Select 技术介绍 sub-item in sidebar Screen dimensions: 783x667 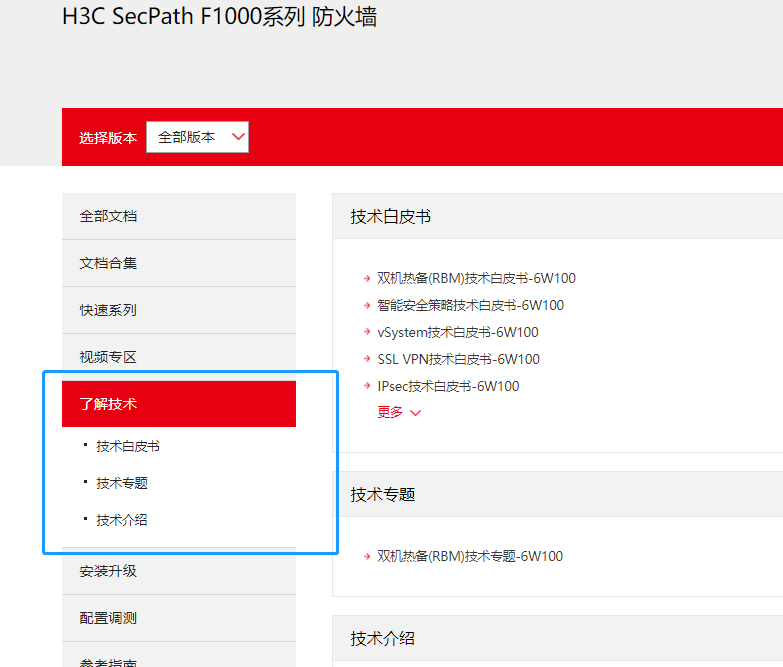tap(122, 520)
